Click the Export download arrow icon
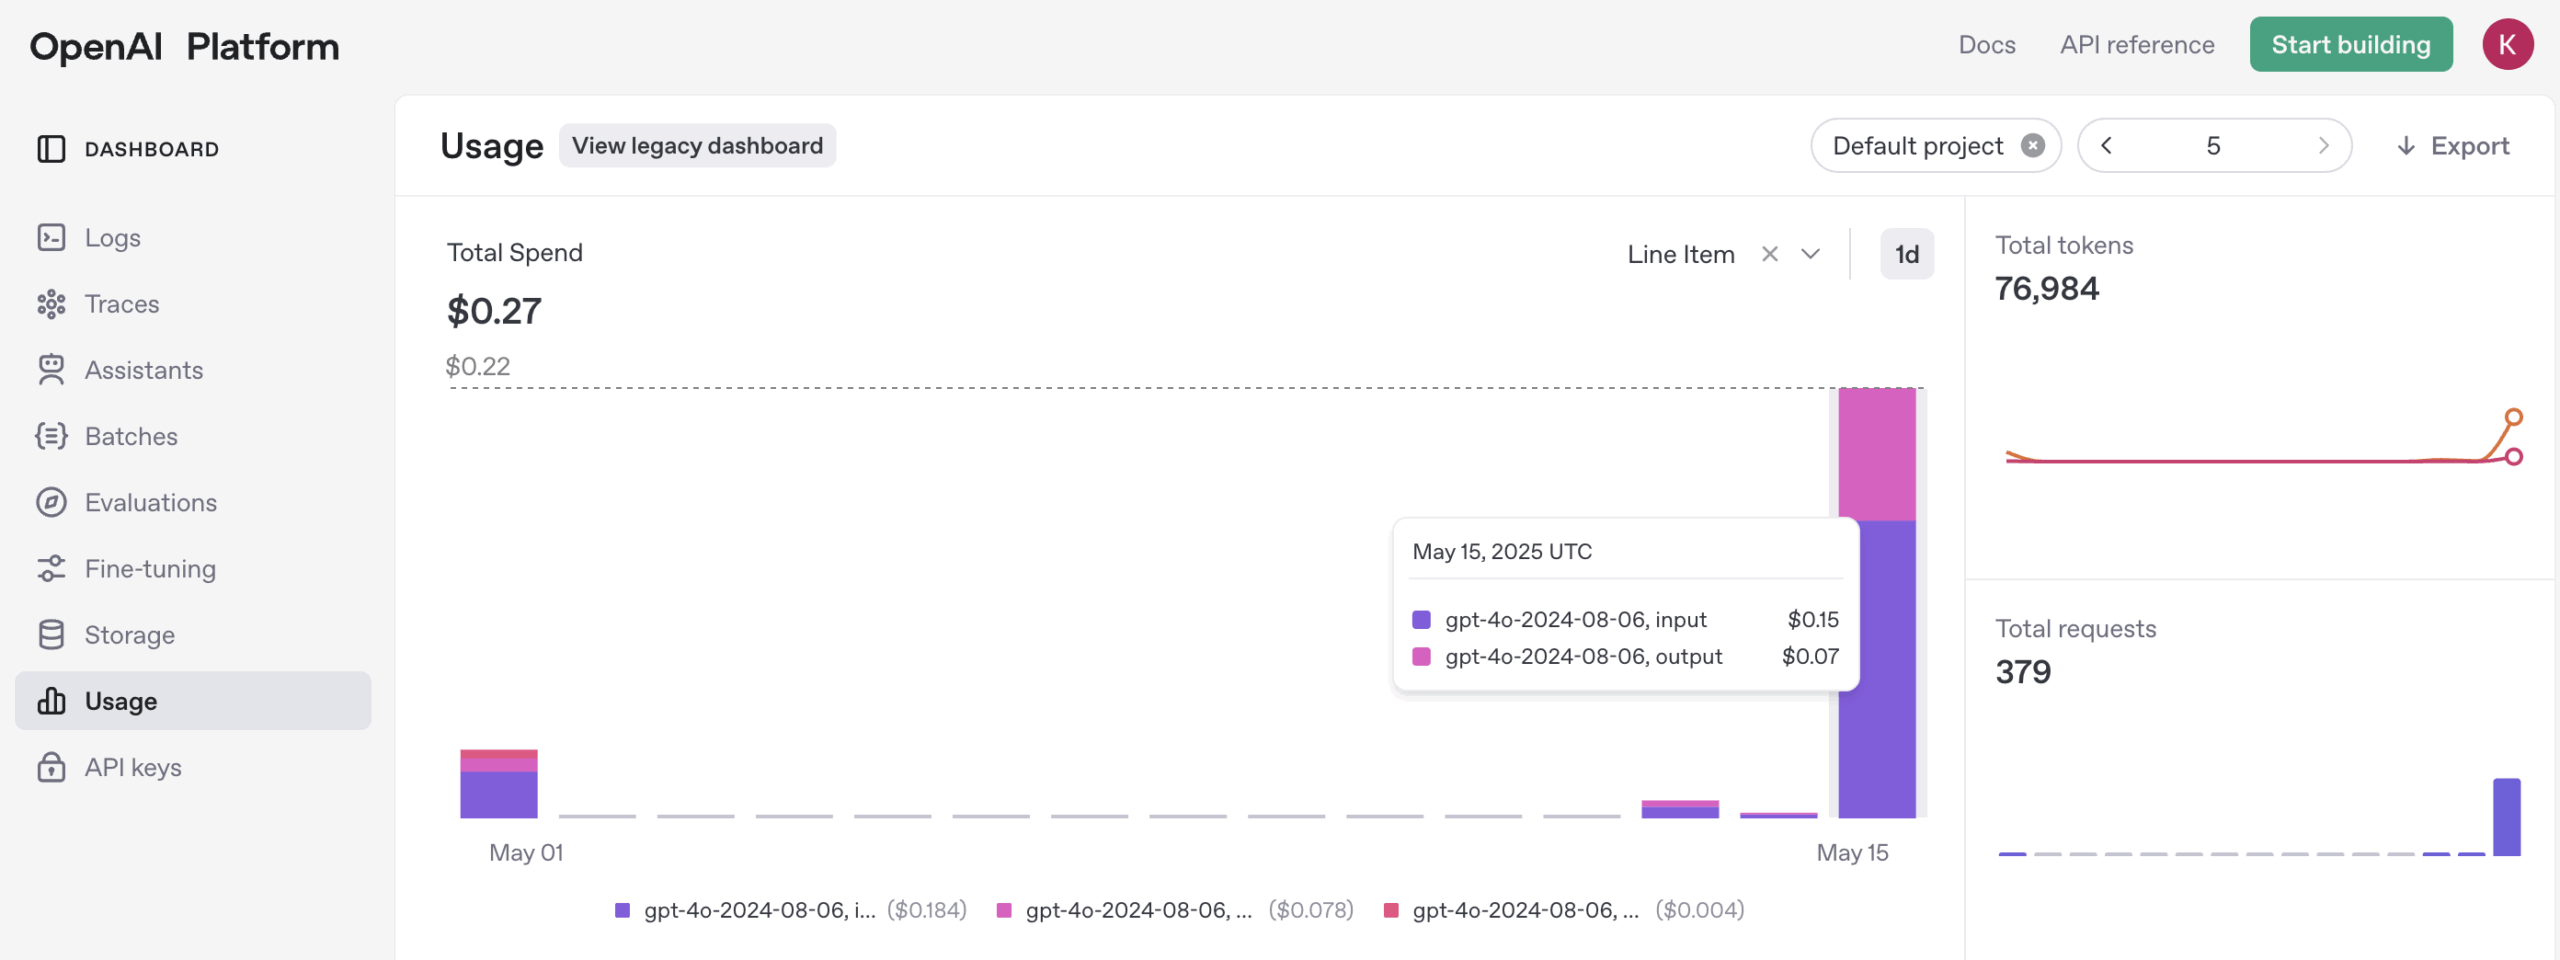Viewport: 2560px width, 960px height. [x=2406, y=146]
